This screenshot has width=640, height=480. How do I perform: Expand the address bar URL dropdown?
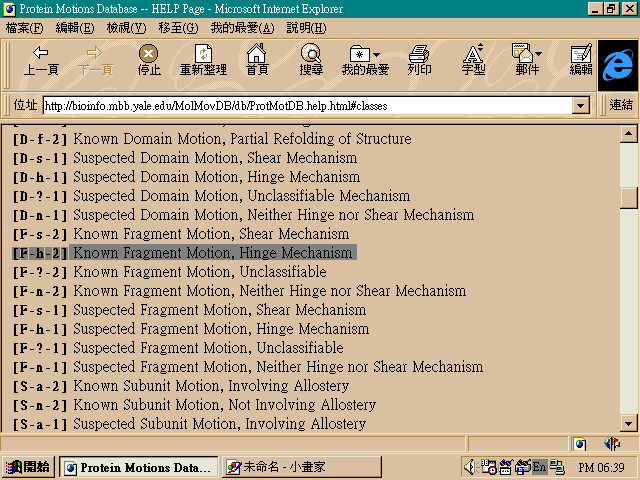pyautogui.click(x=580, y=105)
